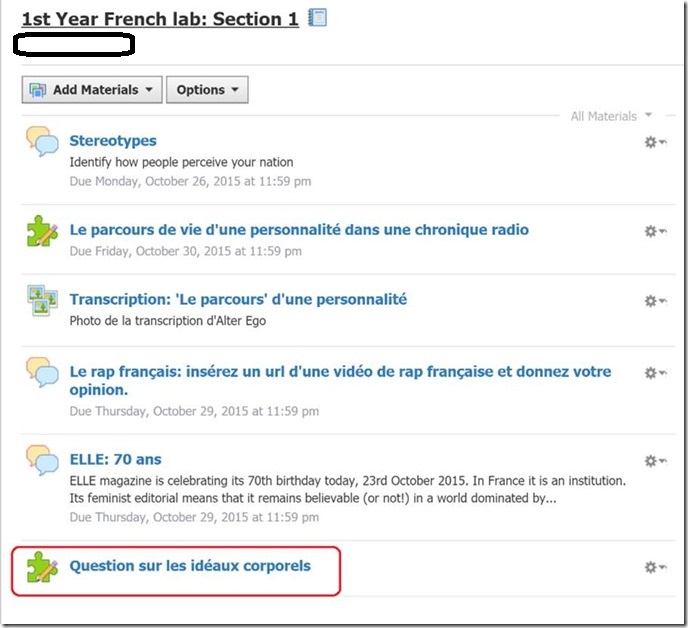Click the Stereotypes discussion bubble icon
The height and width of the screenshot is (628, 688).
[42, 142]
